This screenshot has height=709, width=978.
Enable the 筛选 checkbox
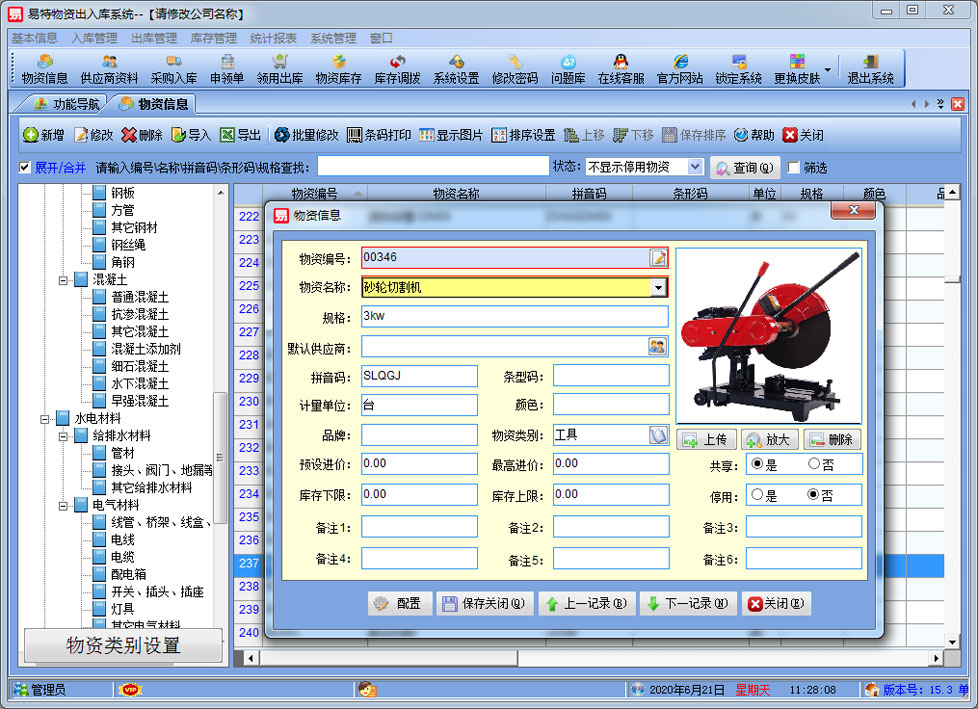point(794,168)
